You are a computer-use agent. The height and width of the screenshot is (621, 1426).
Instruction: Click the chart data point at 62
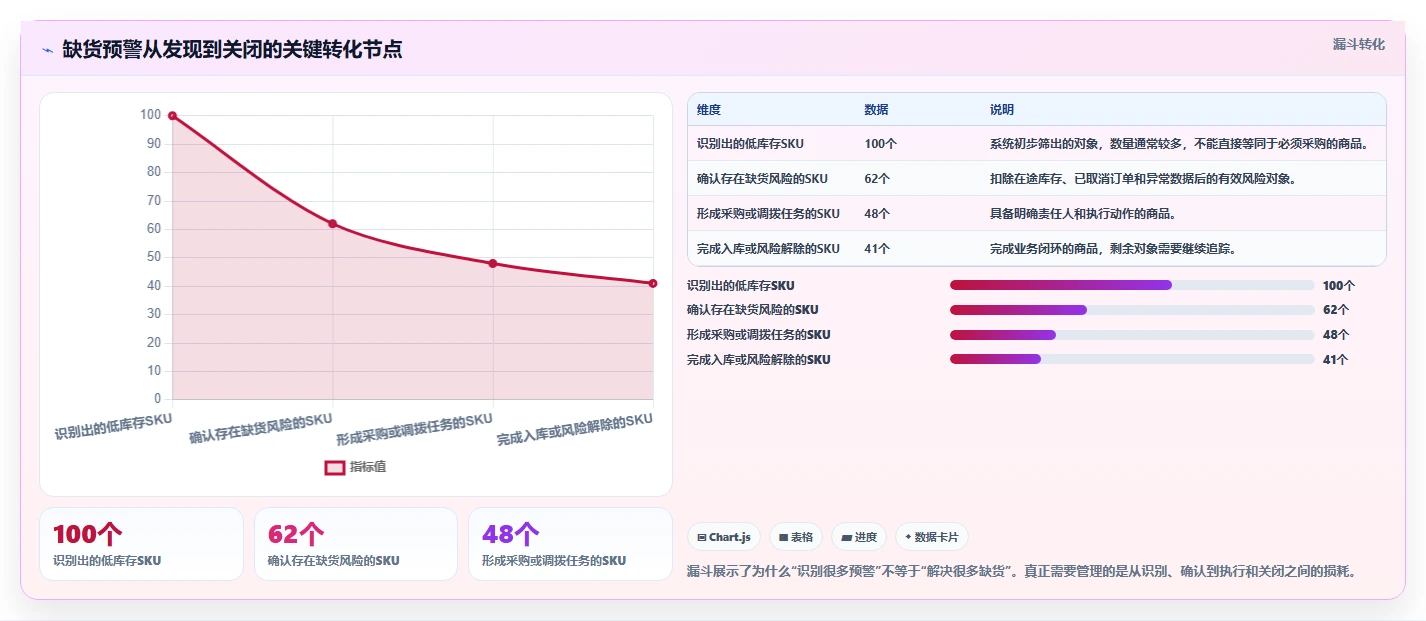click(332, 223)
